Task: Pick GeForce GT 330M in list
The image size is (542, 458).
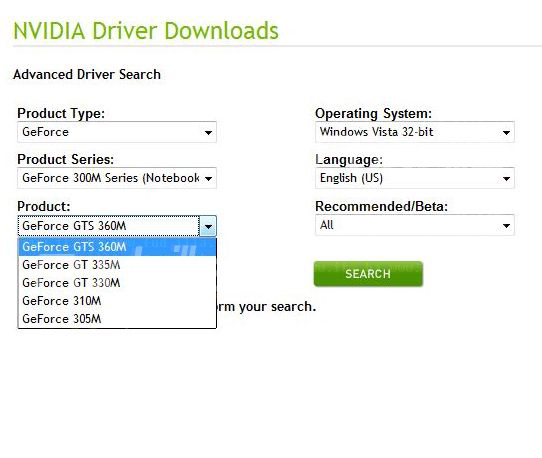Action: 117,283
